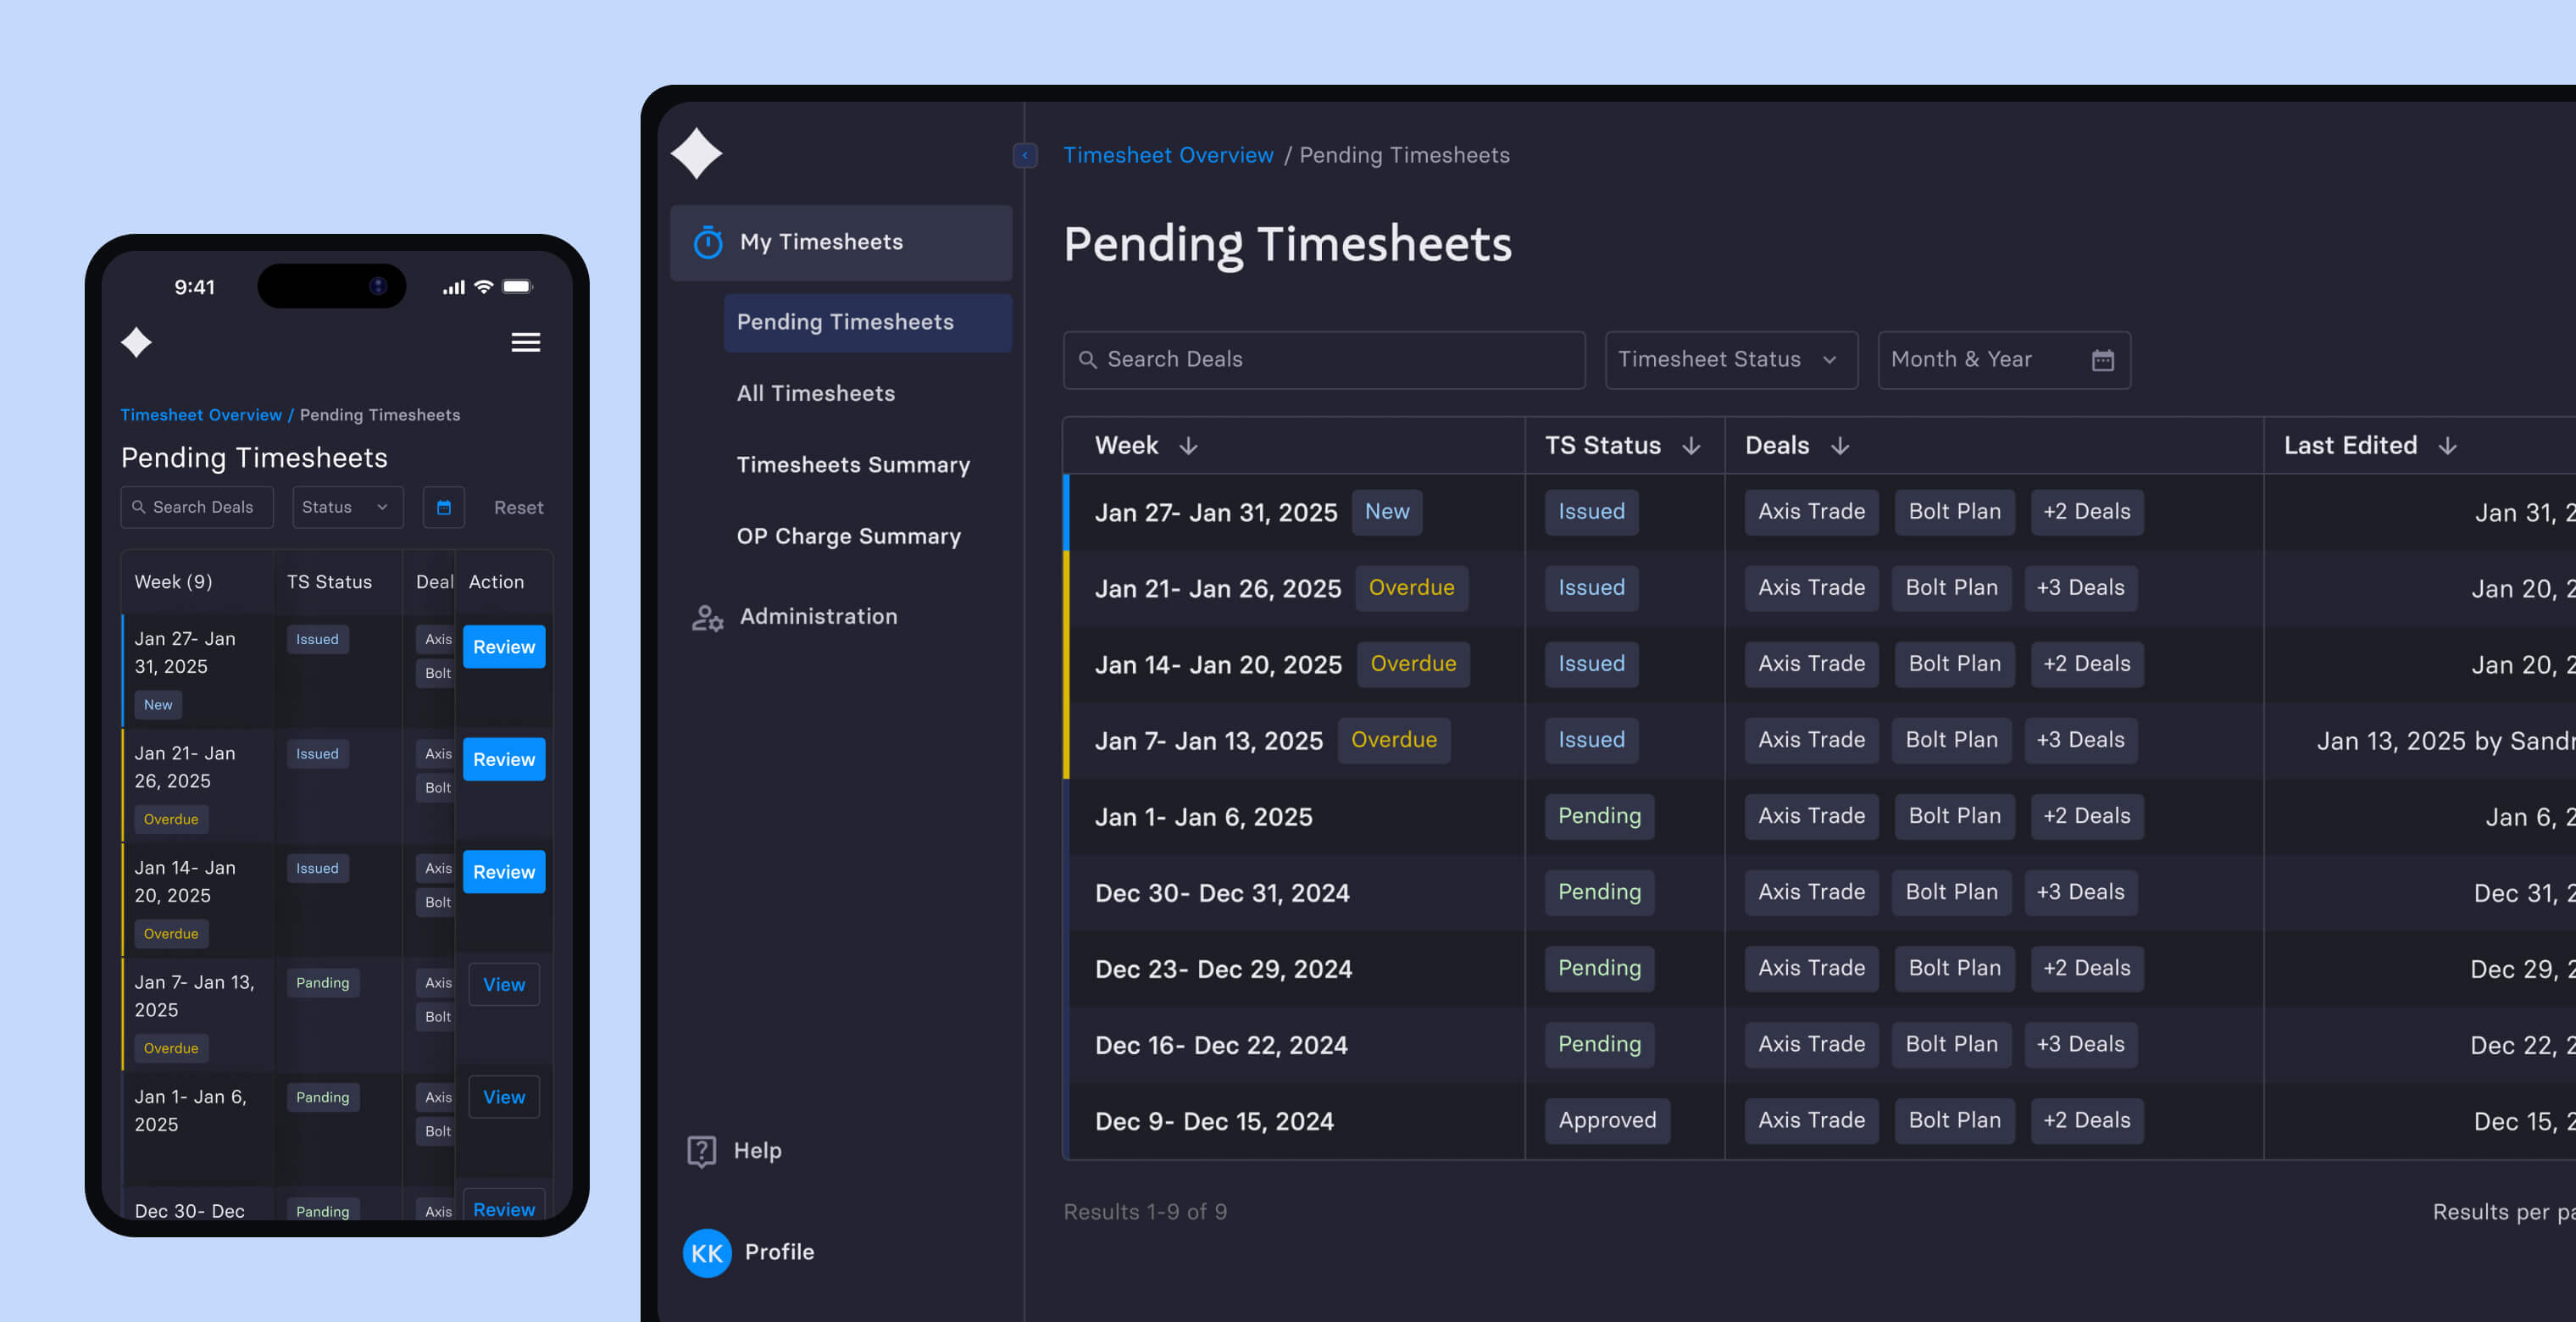
Task: Click the Reset filter on mobile
Action: pyautogui.click(x=518, y=508)
